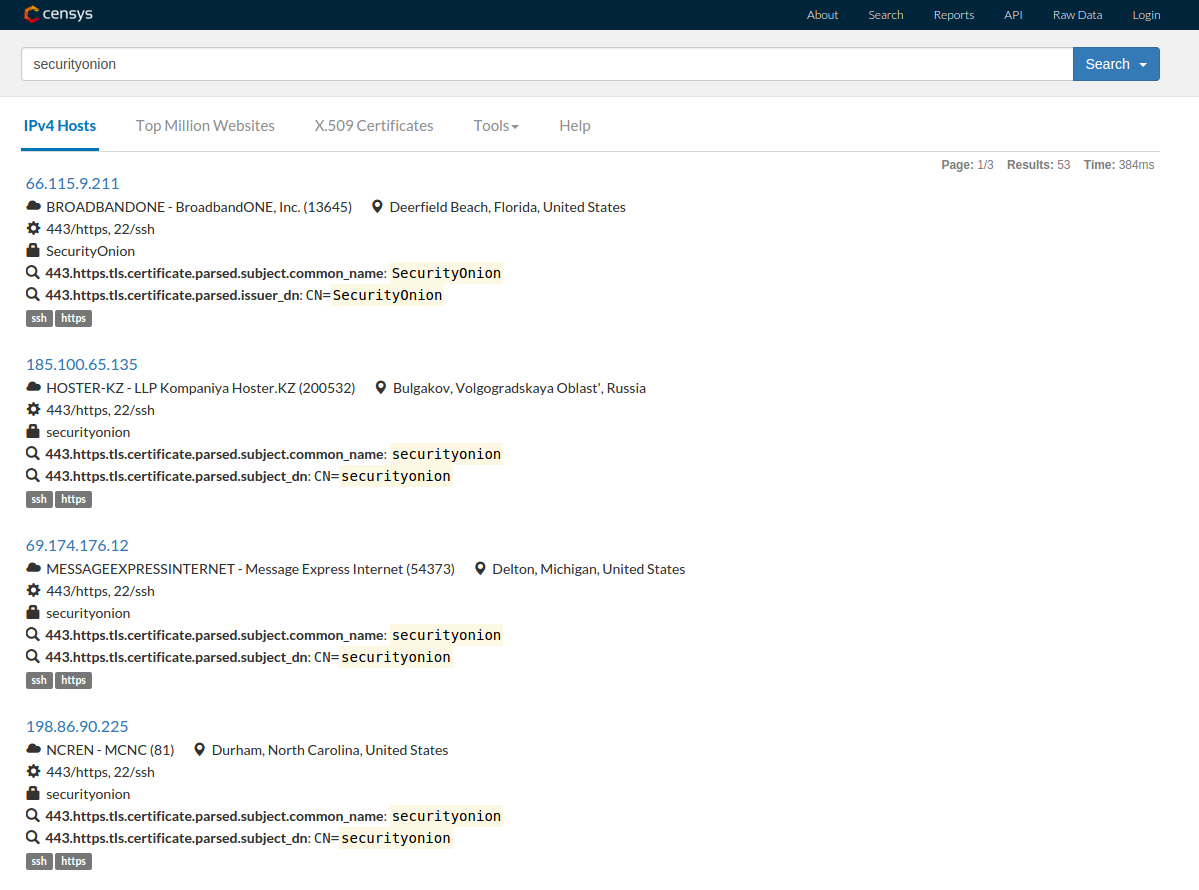Click magnifier for 66.115.9.211 common_name field
The image size is (1199, 890).
[33, 273]
